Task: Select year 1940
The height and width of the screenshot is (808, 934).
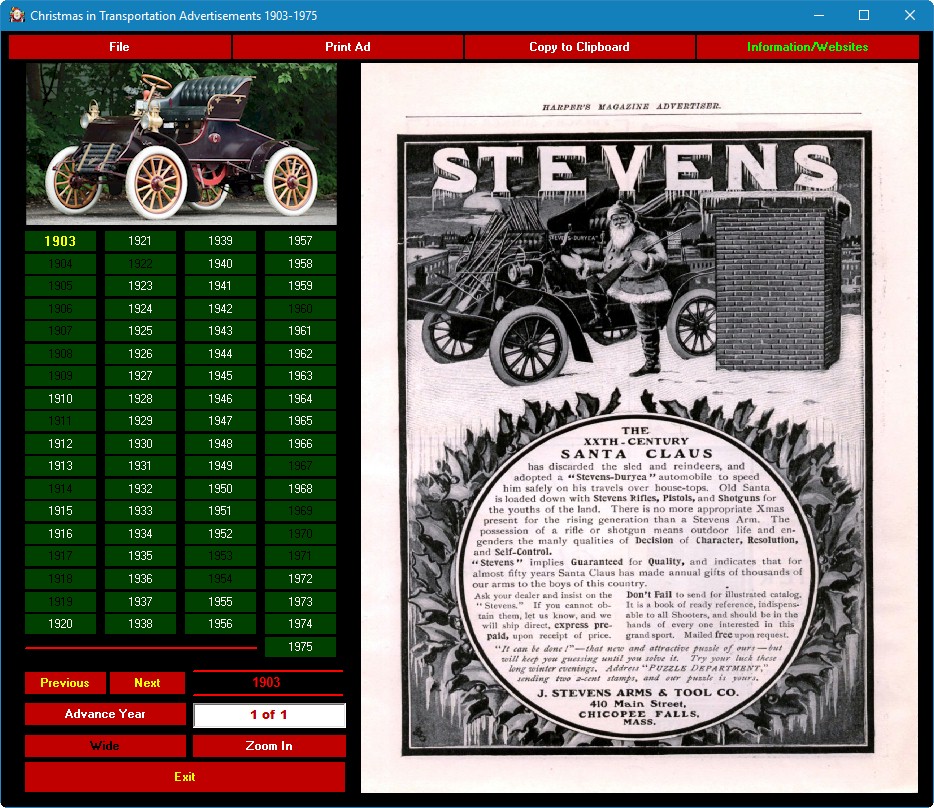Action: pos(220,264)
